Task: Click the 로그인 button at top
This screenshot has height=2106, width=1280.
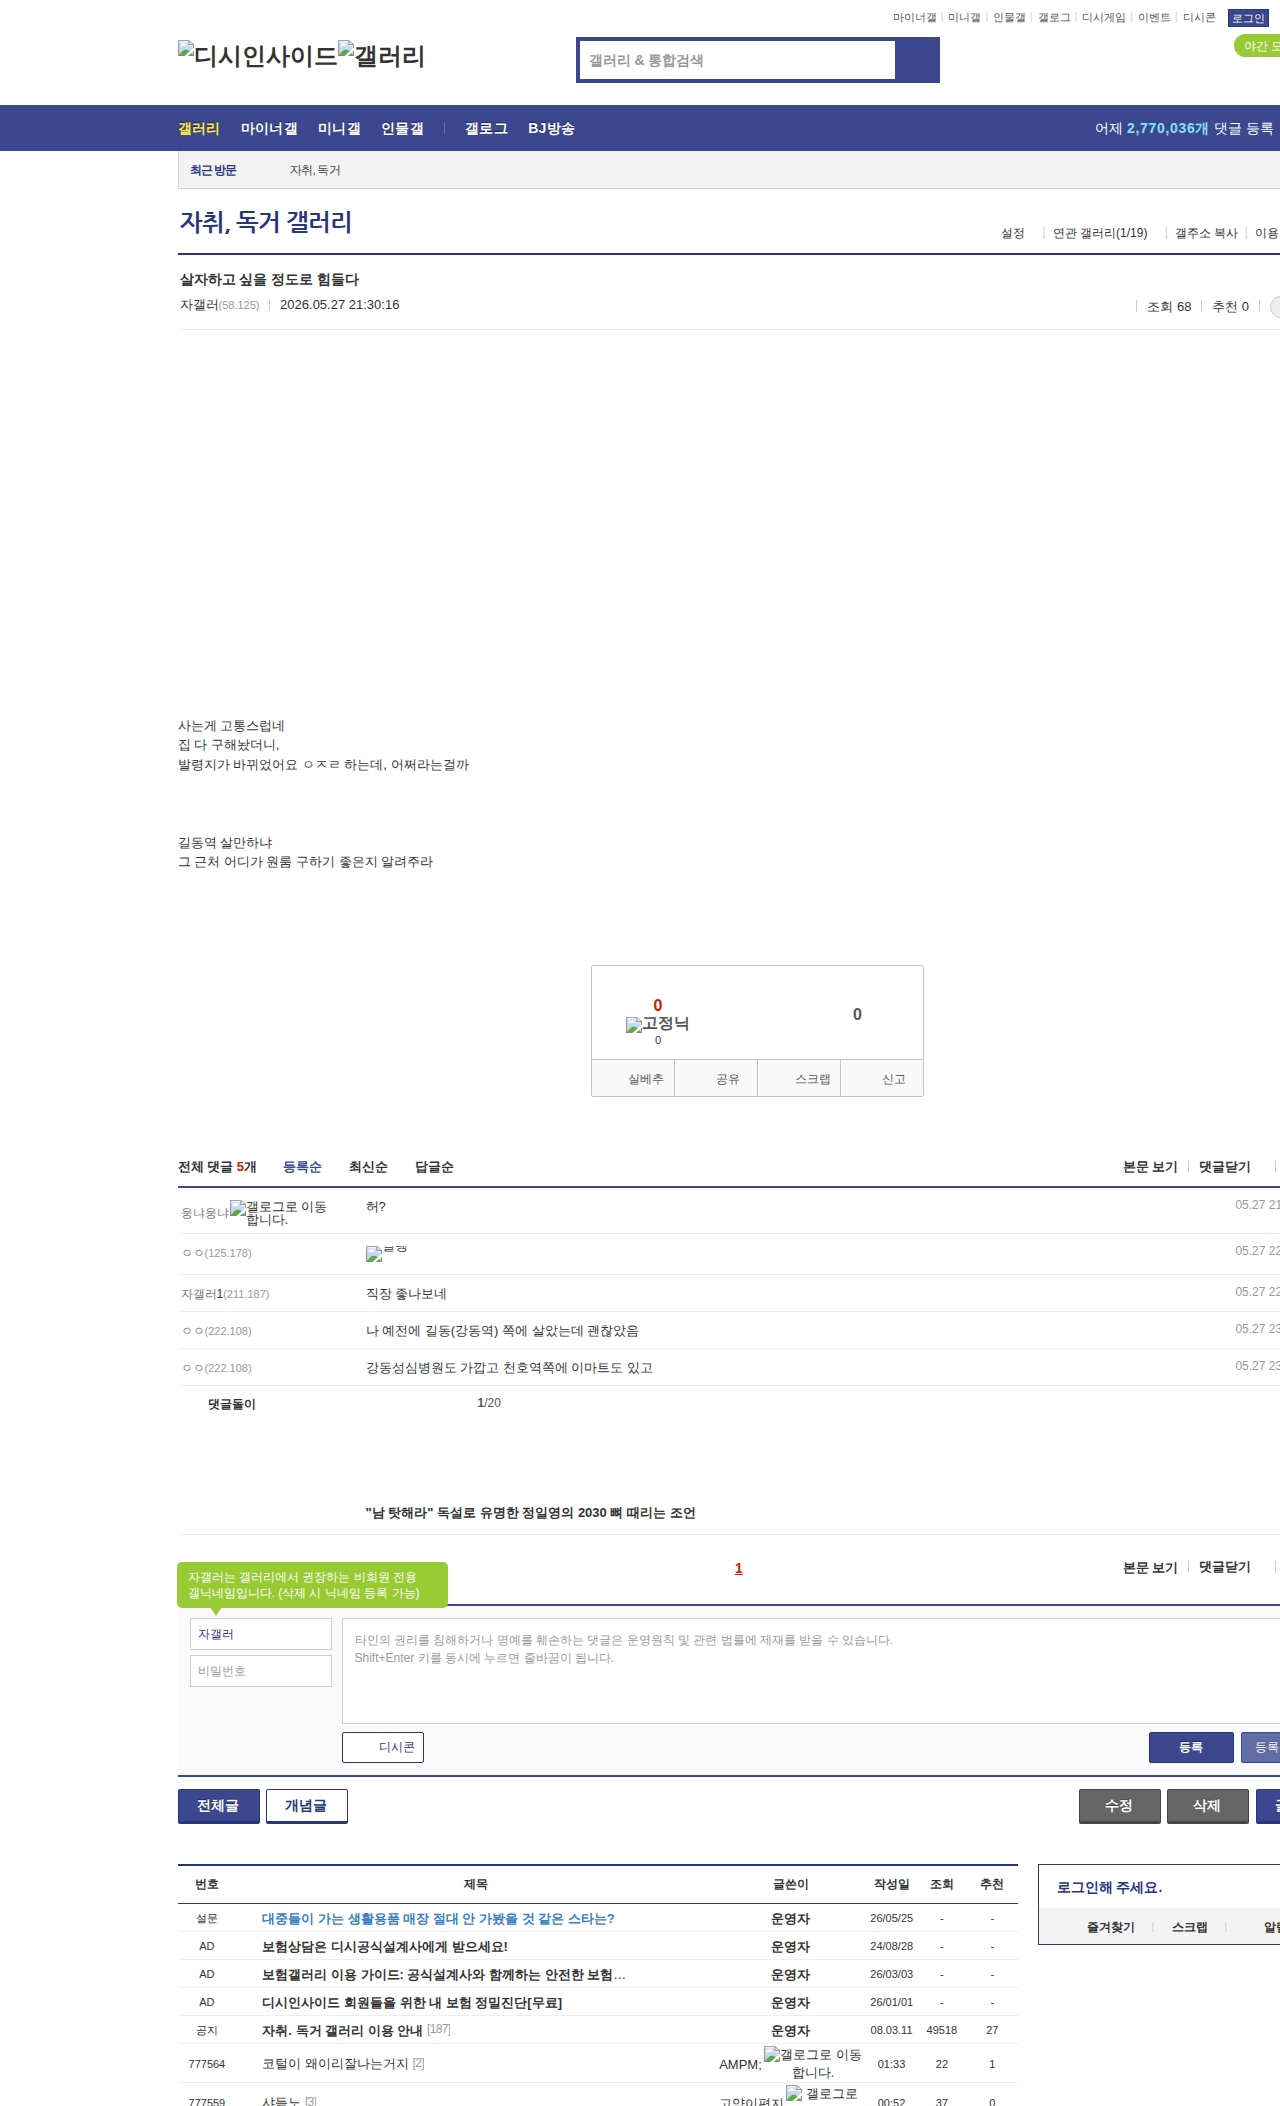Action: (x=1248, y=18)
